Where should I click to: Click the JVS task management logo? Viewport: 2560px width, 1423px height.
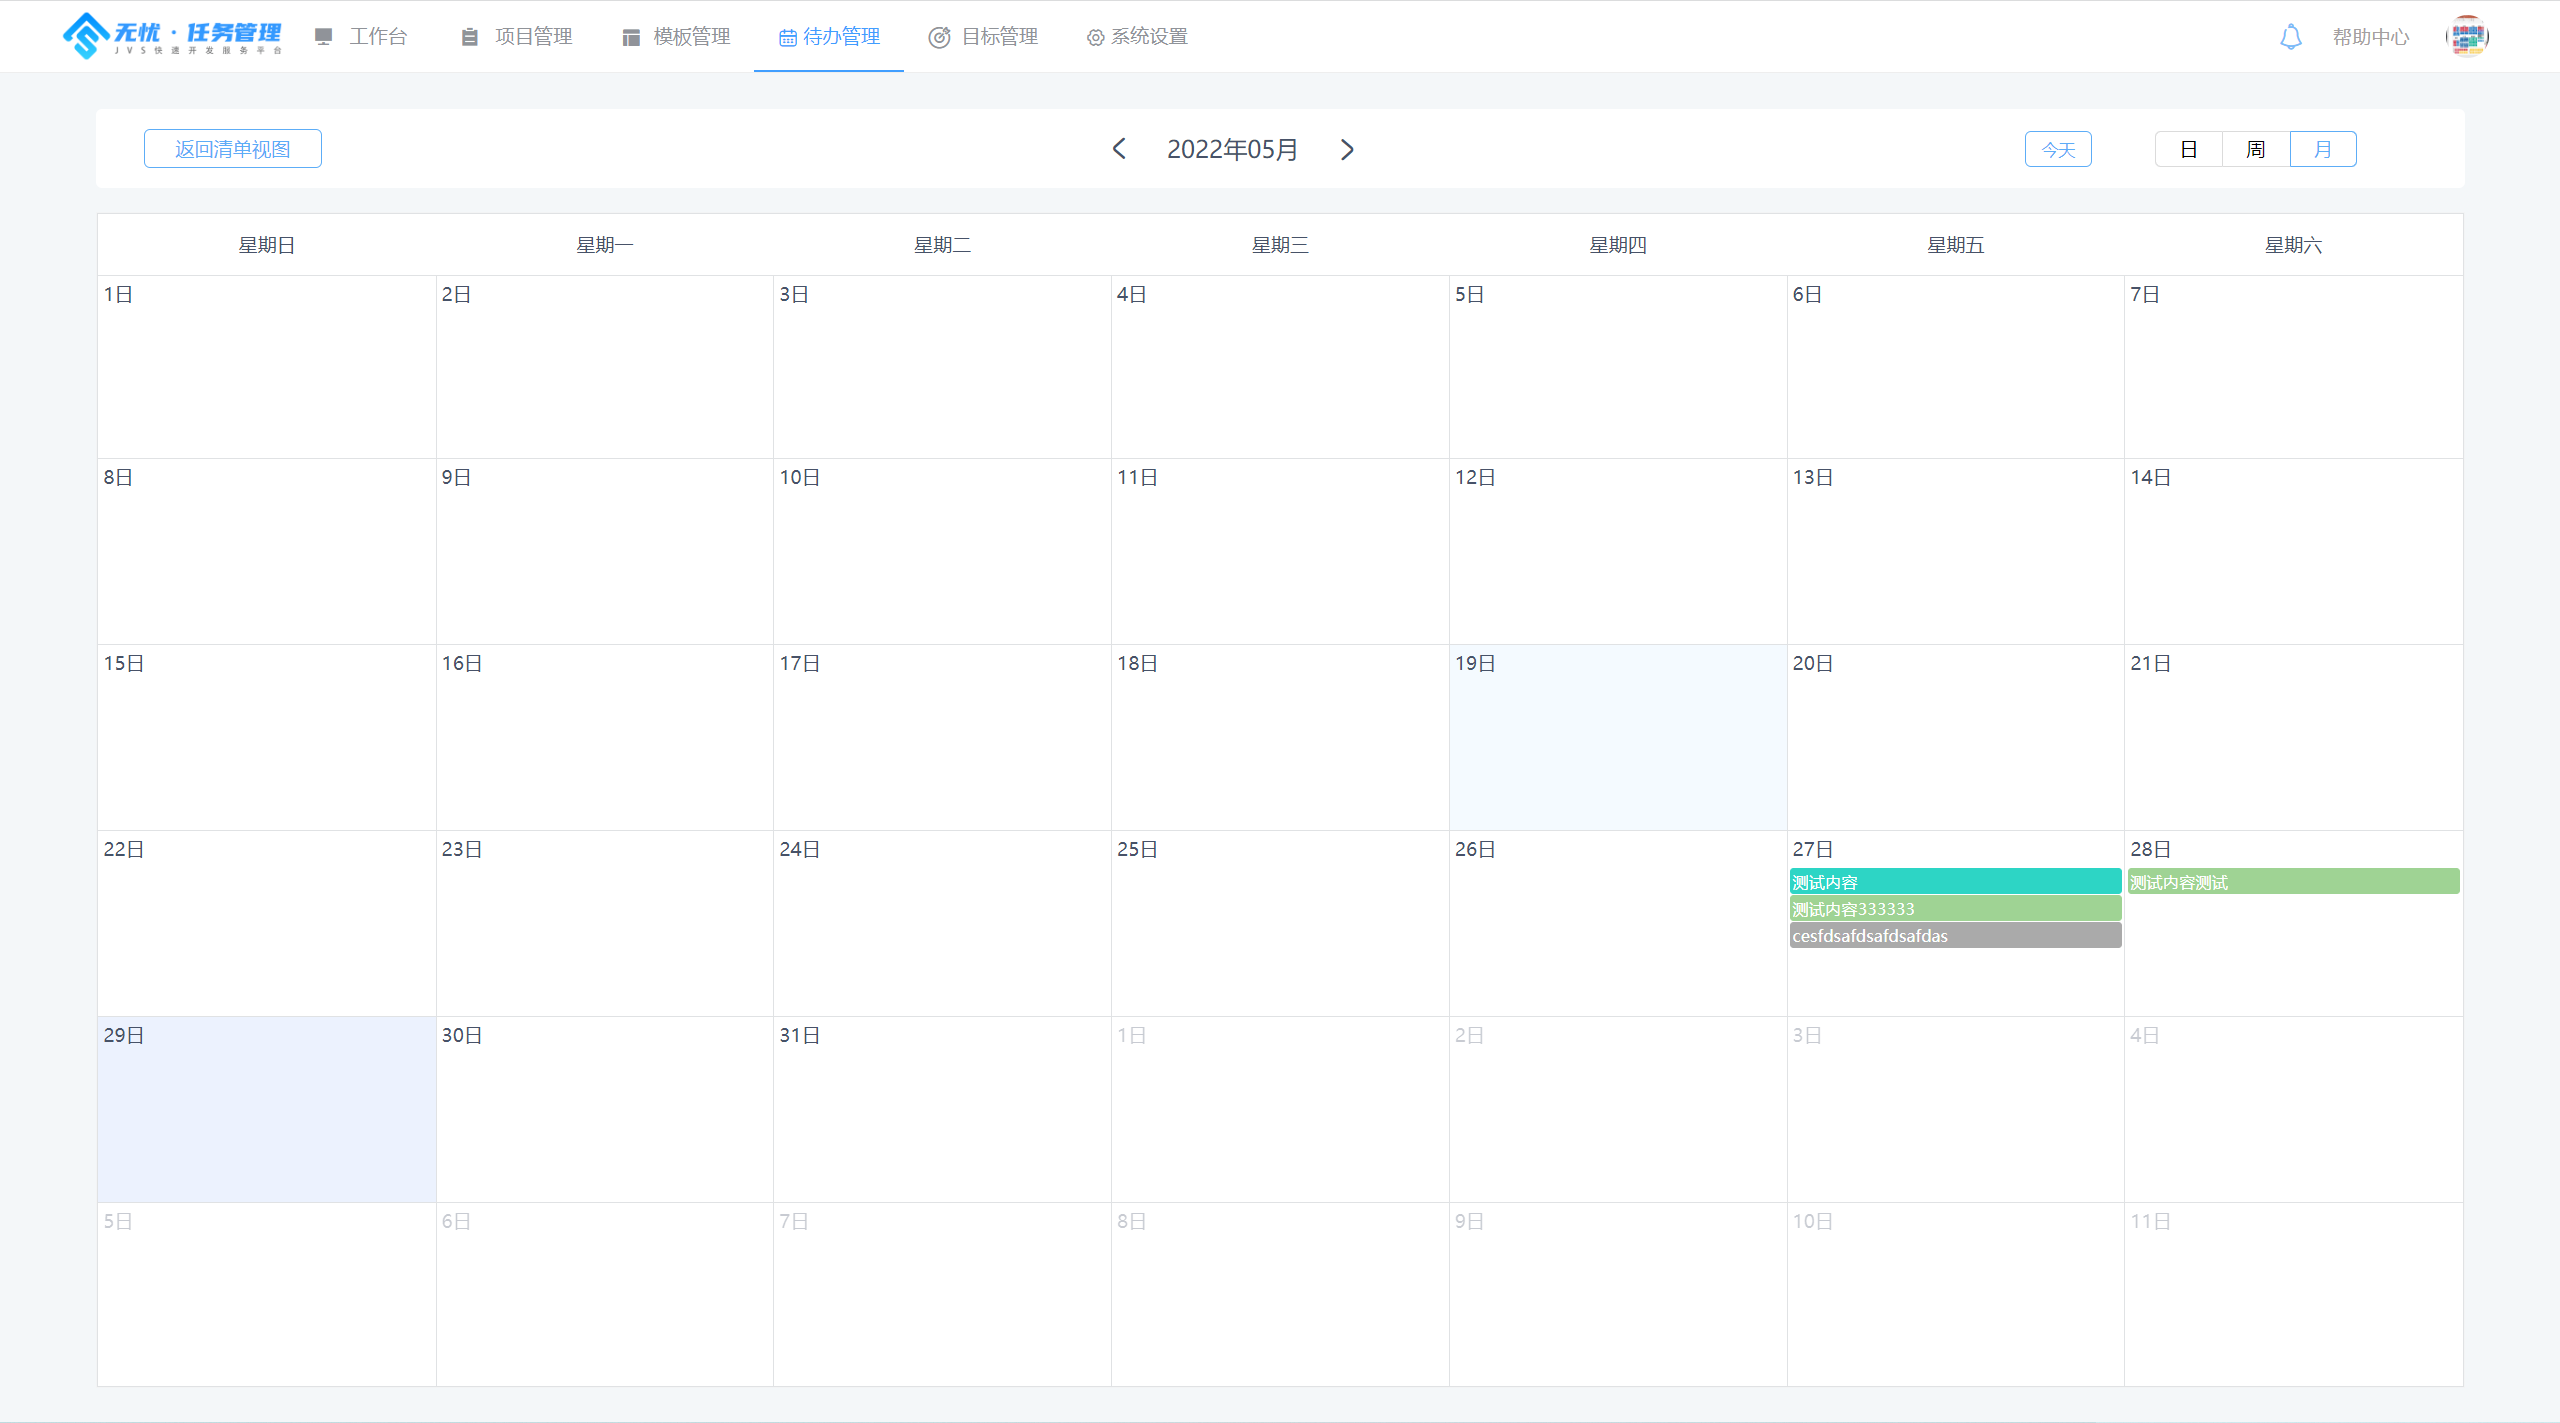(x=172, y=36)
